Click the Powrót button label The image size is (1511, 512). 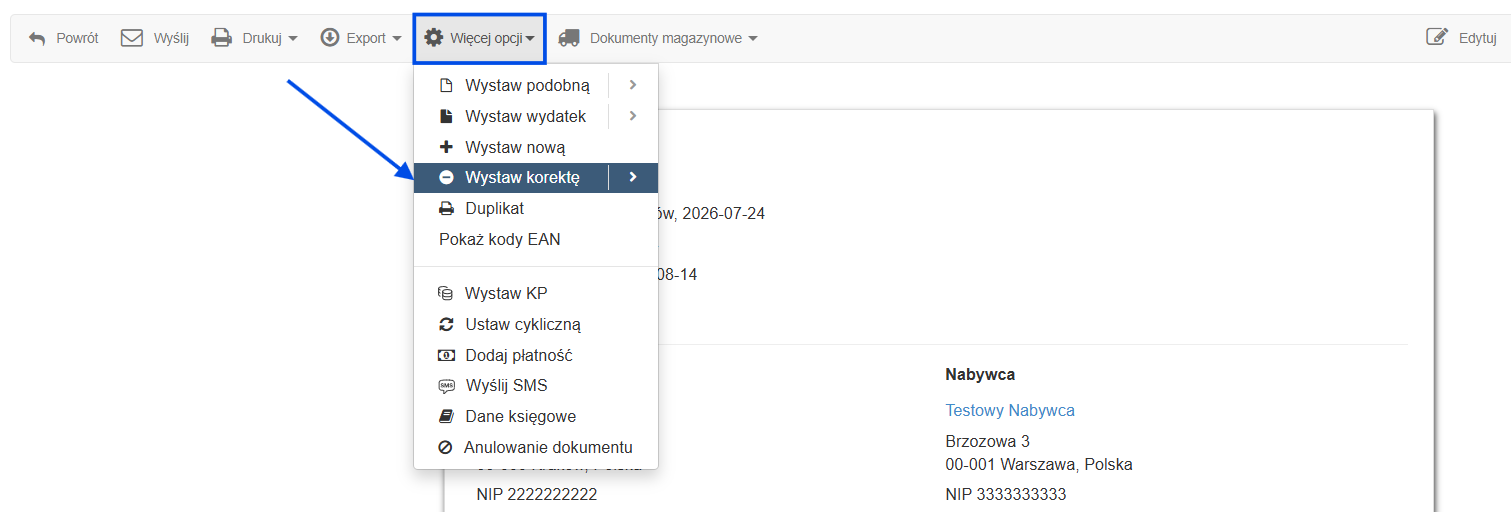pyautogui.click(x=77, y=38)
